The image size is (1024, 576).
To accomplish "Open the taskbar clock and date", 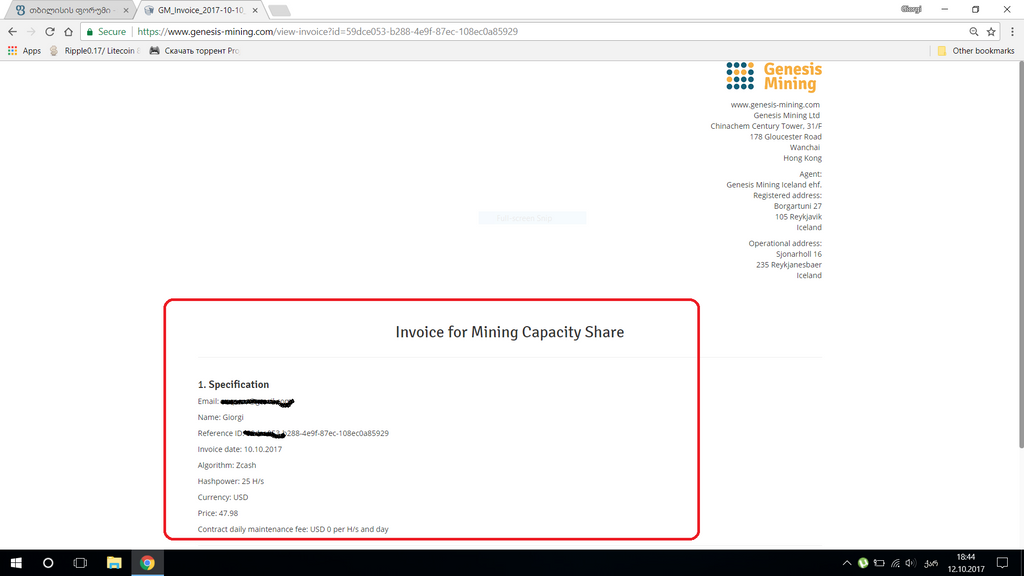I will (x=966, y=563).
